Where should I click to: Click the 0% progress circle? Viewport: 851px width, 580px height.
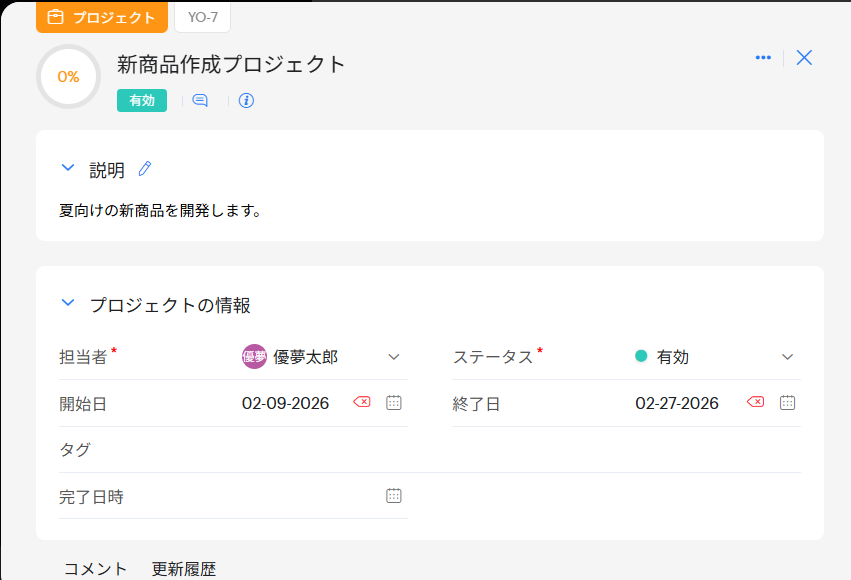pos(68,77)
